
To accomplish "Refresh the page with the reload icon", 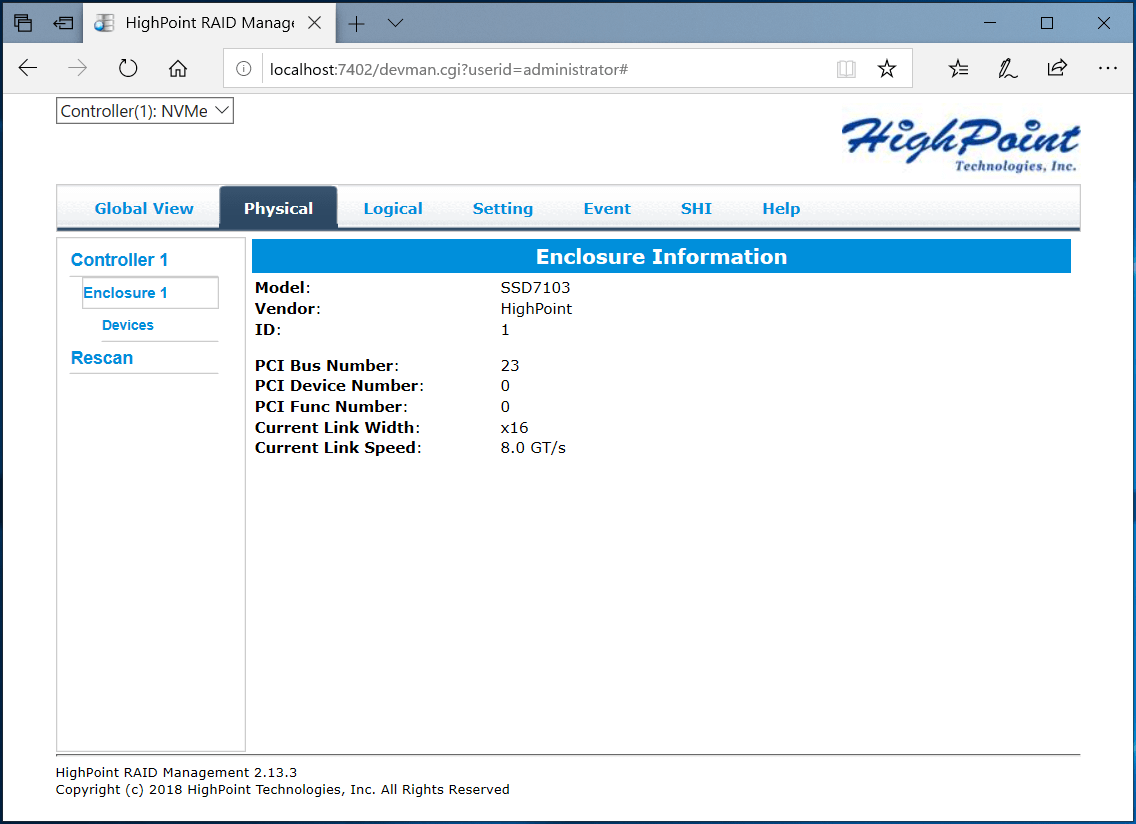I will click(x=128, y=68).
